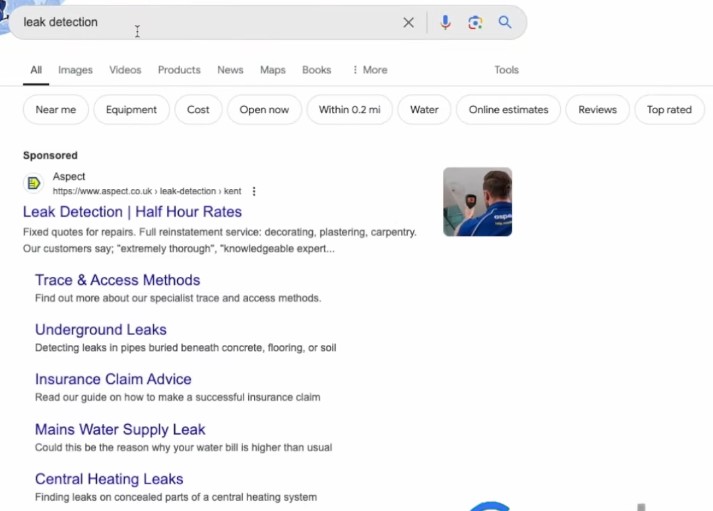Image resolution: width=713 pixels, height=511 pixels.
Task: Select the All results tab
Action: click(36, 70)
